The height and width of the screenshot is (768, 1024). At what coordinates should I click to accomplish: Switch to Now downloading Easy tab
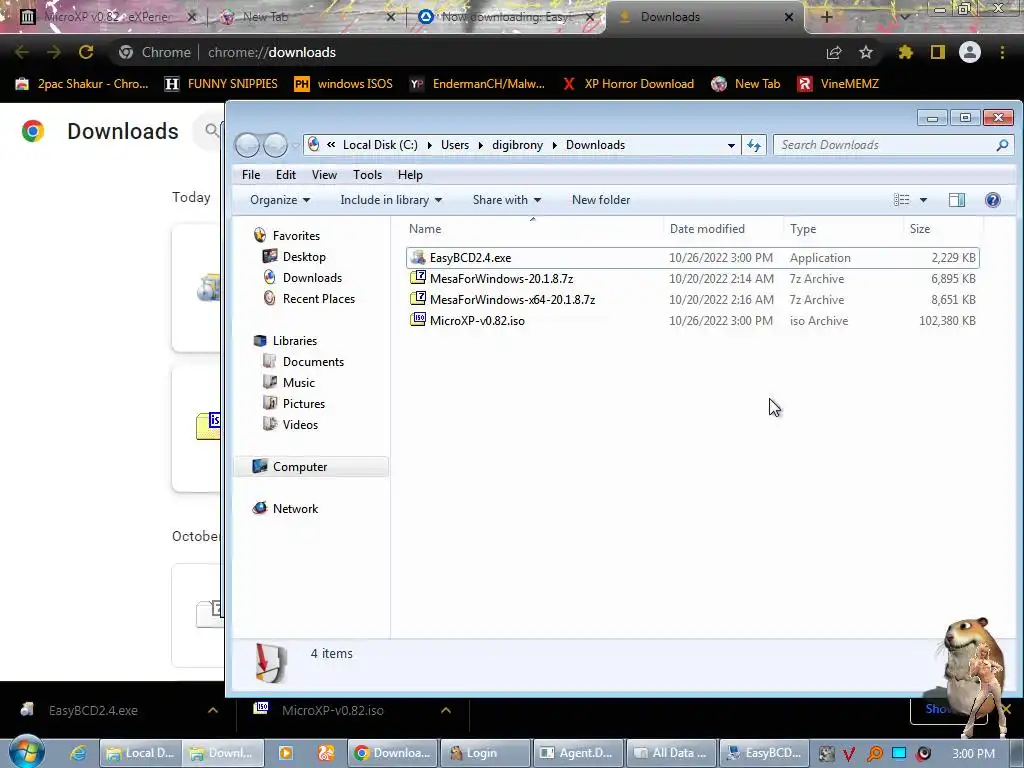pos(506,17)
